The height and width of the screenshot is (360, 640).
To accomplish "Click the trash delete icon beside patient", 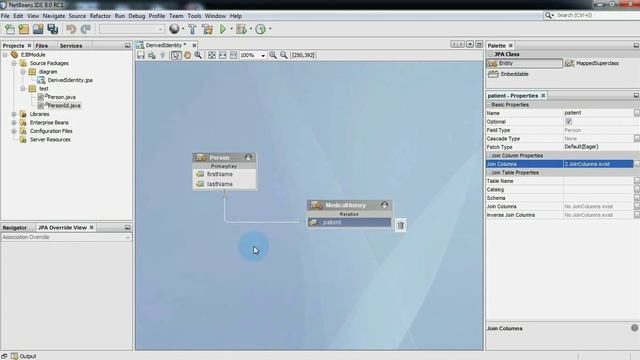I will pyautogui.click(x=400, y=225).
